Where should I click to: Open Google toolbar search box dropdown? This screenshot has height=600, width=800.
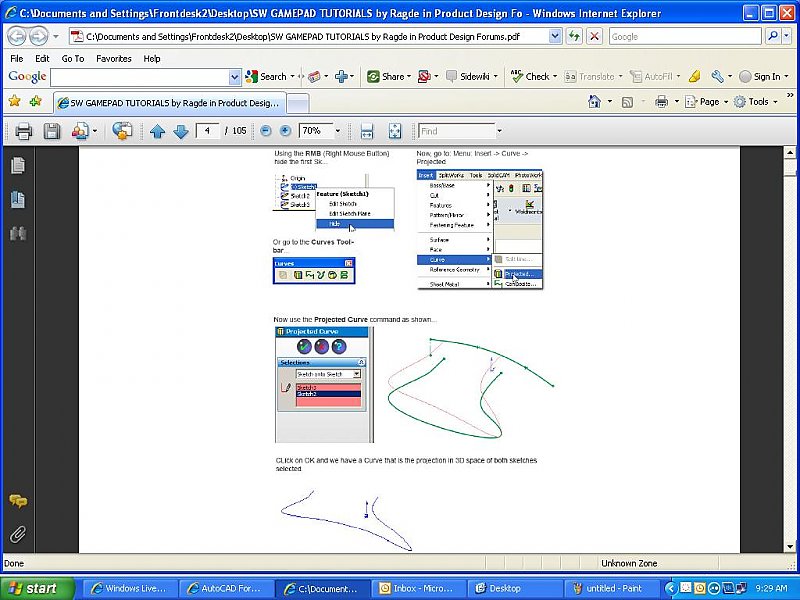point(234,77)
